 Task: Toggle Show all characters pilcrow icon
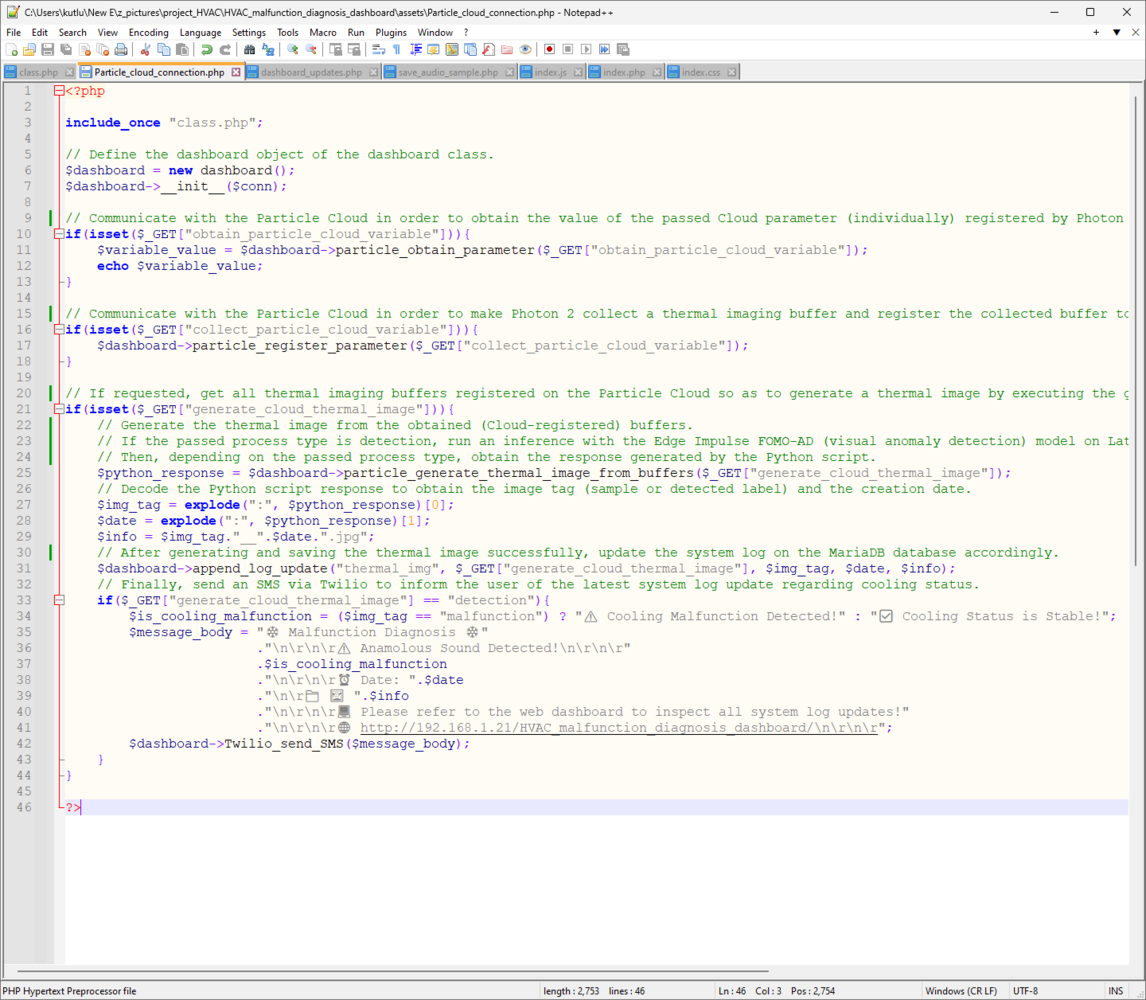click(397, 49)
